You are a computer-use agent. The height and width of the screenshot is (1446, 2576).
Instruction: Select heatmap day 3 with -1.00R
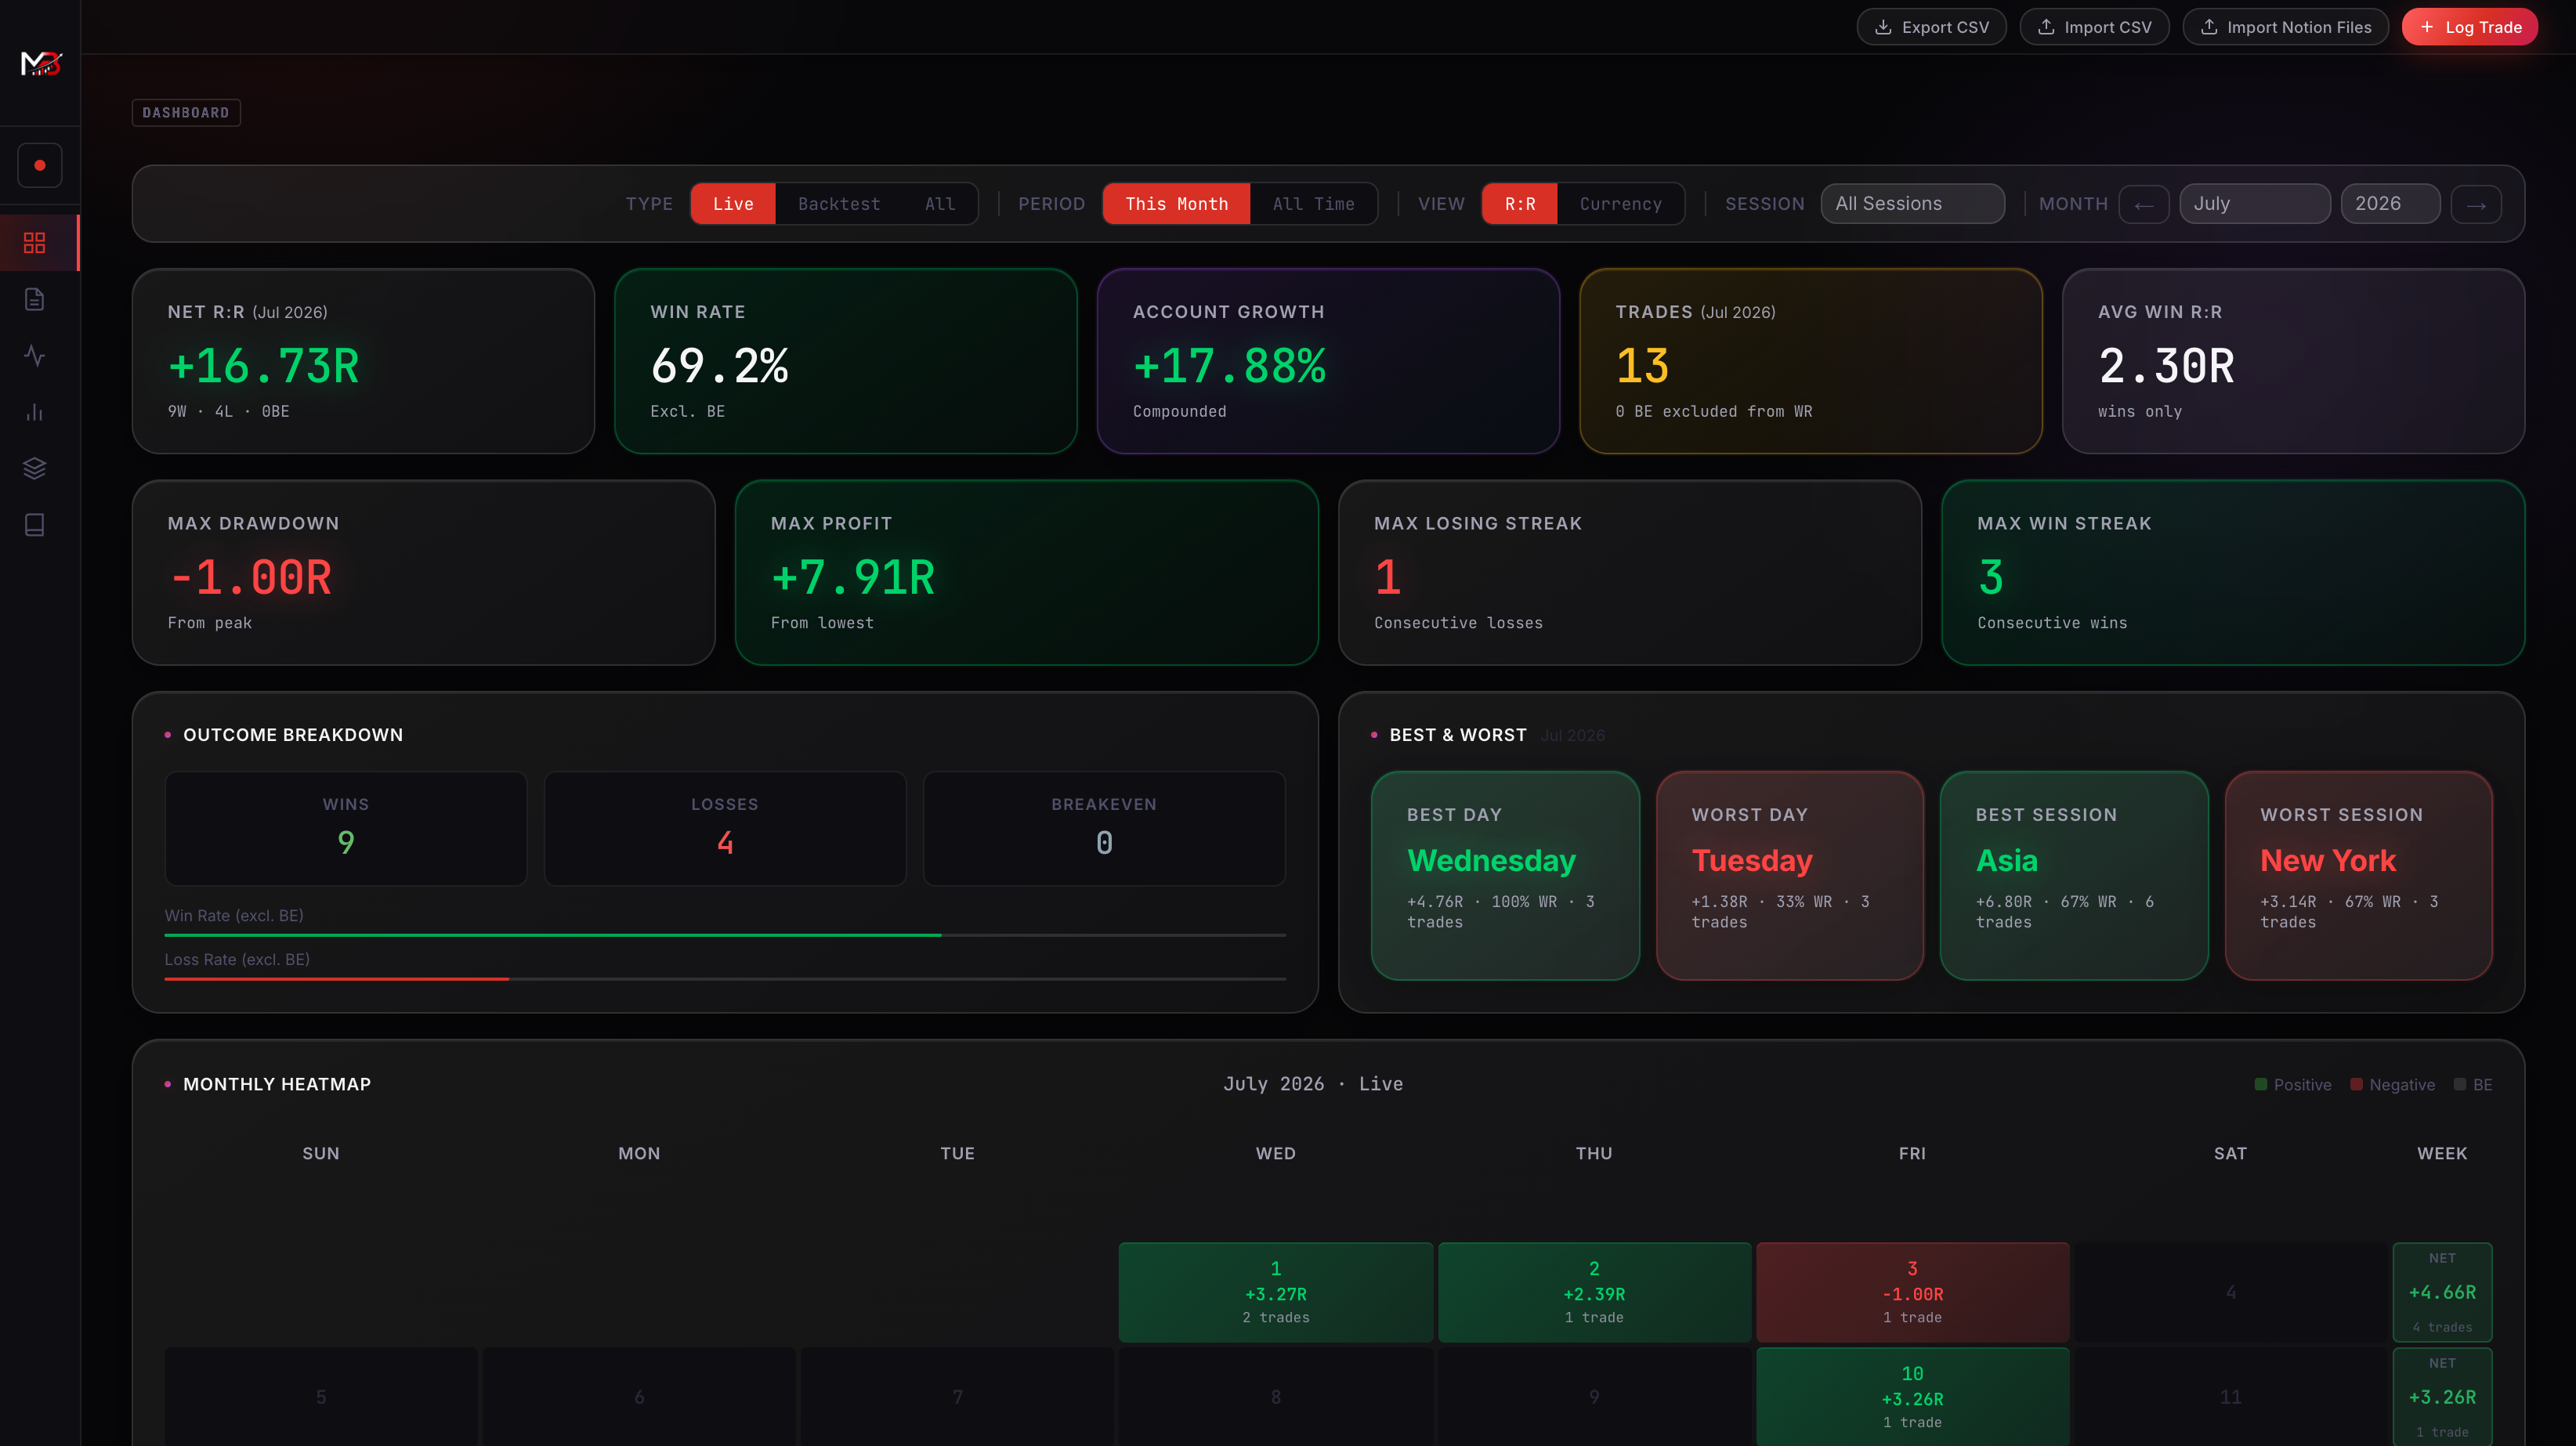point(1912,1292)
